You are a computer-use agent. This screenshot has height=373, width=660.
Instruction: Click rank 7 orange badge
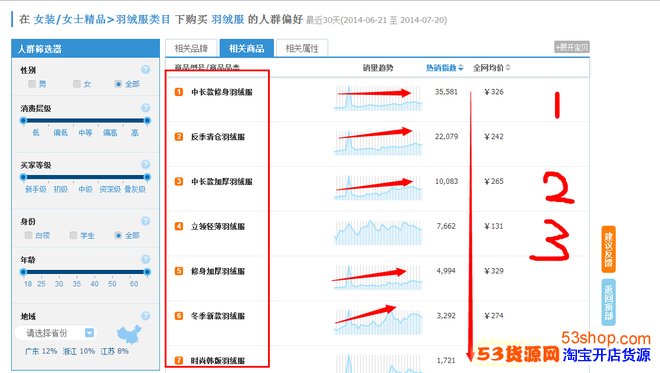pos(179,360)
